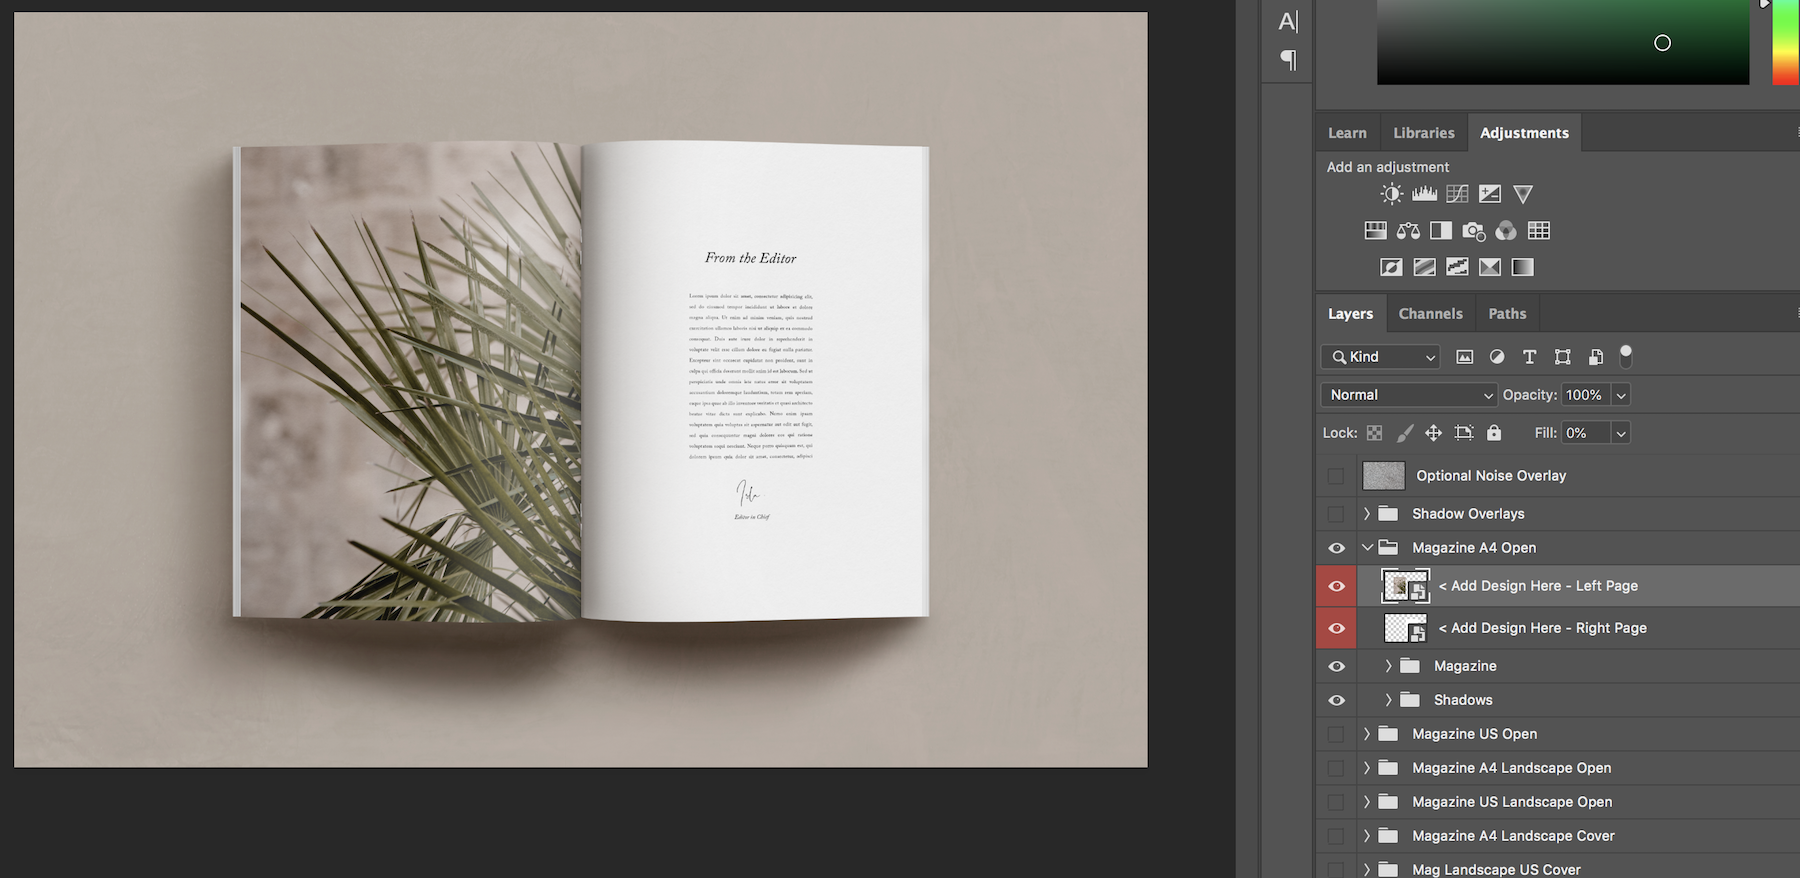Open the Libraries tab
1800x878 pixels.
(x=1423, y=133)
